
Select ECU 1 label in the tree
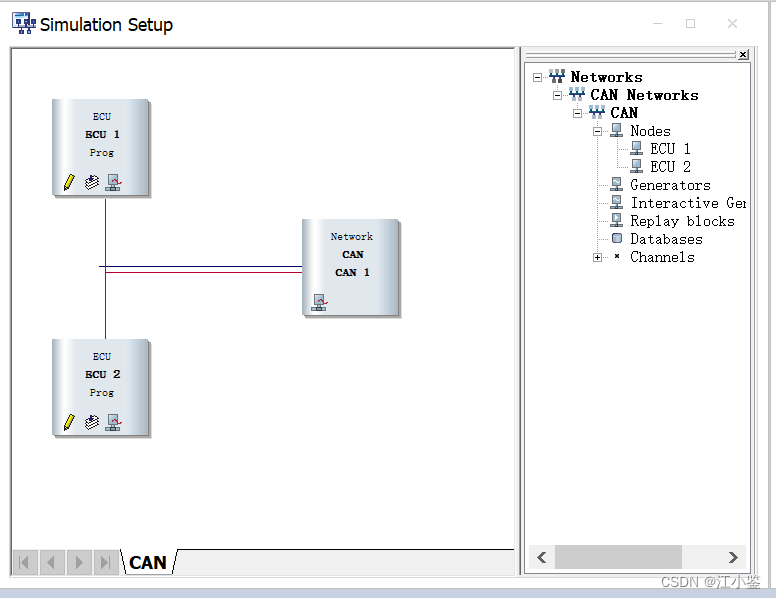coord(670,149)
